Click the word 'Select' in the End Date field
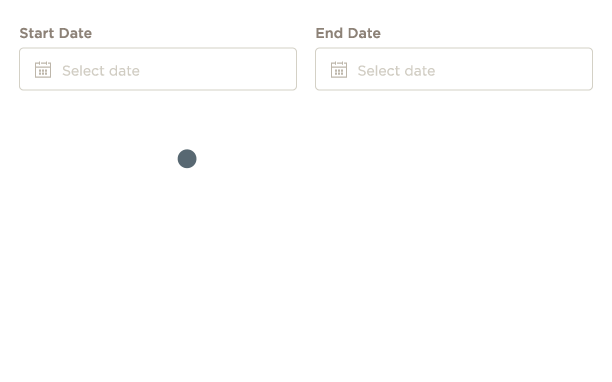This screenshot has width=612, height=382. point(379,71)
